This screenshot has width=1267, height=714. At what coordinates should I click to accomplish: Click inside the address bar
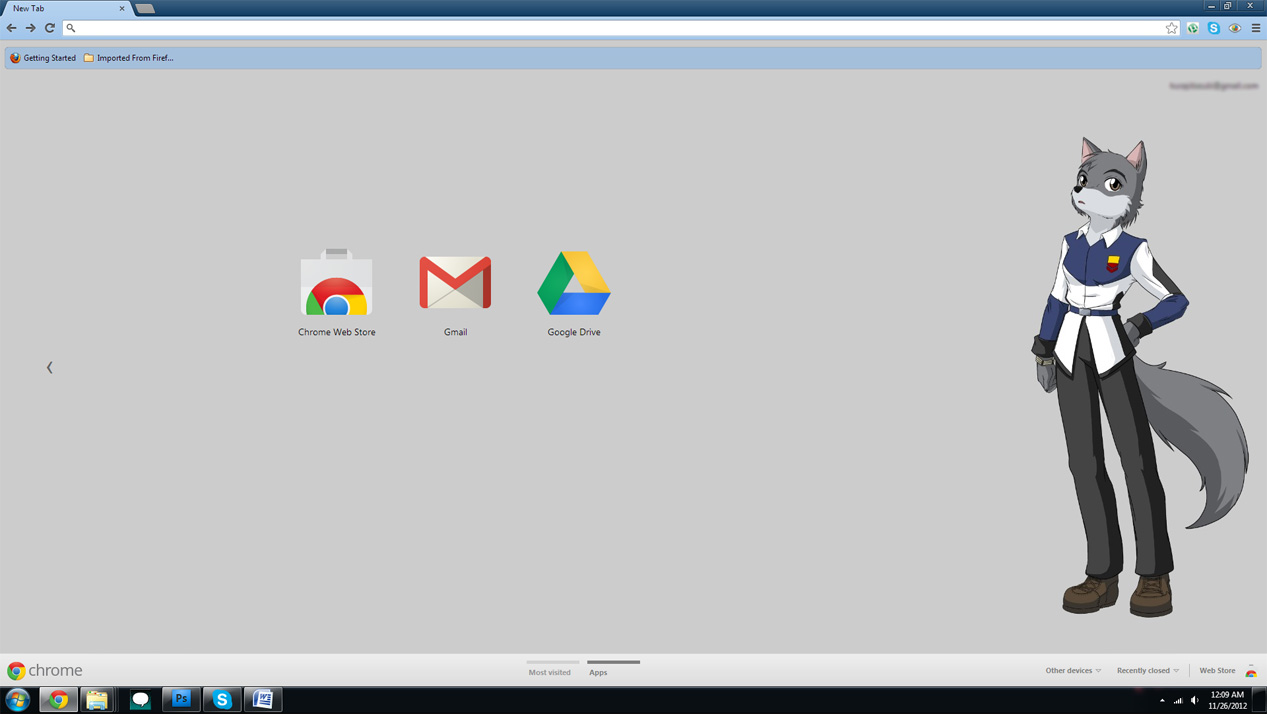(400, 28)
